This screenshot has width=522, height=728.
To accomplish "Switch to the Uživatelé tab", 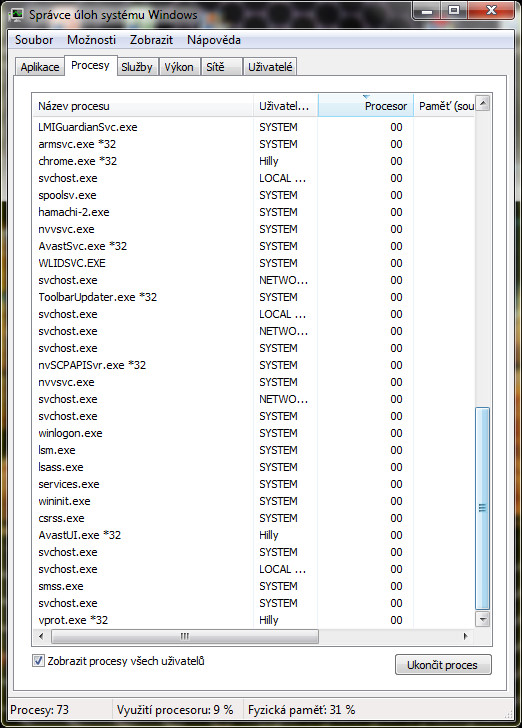I will point(270,67).
